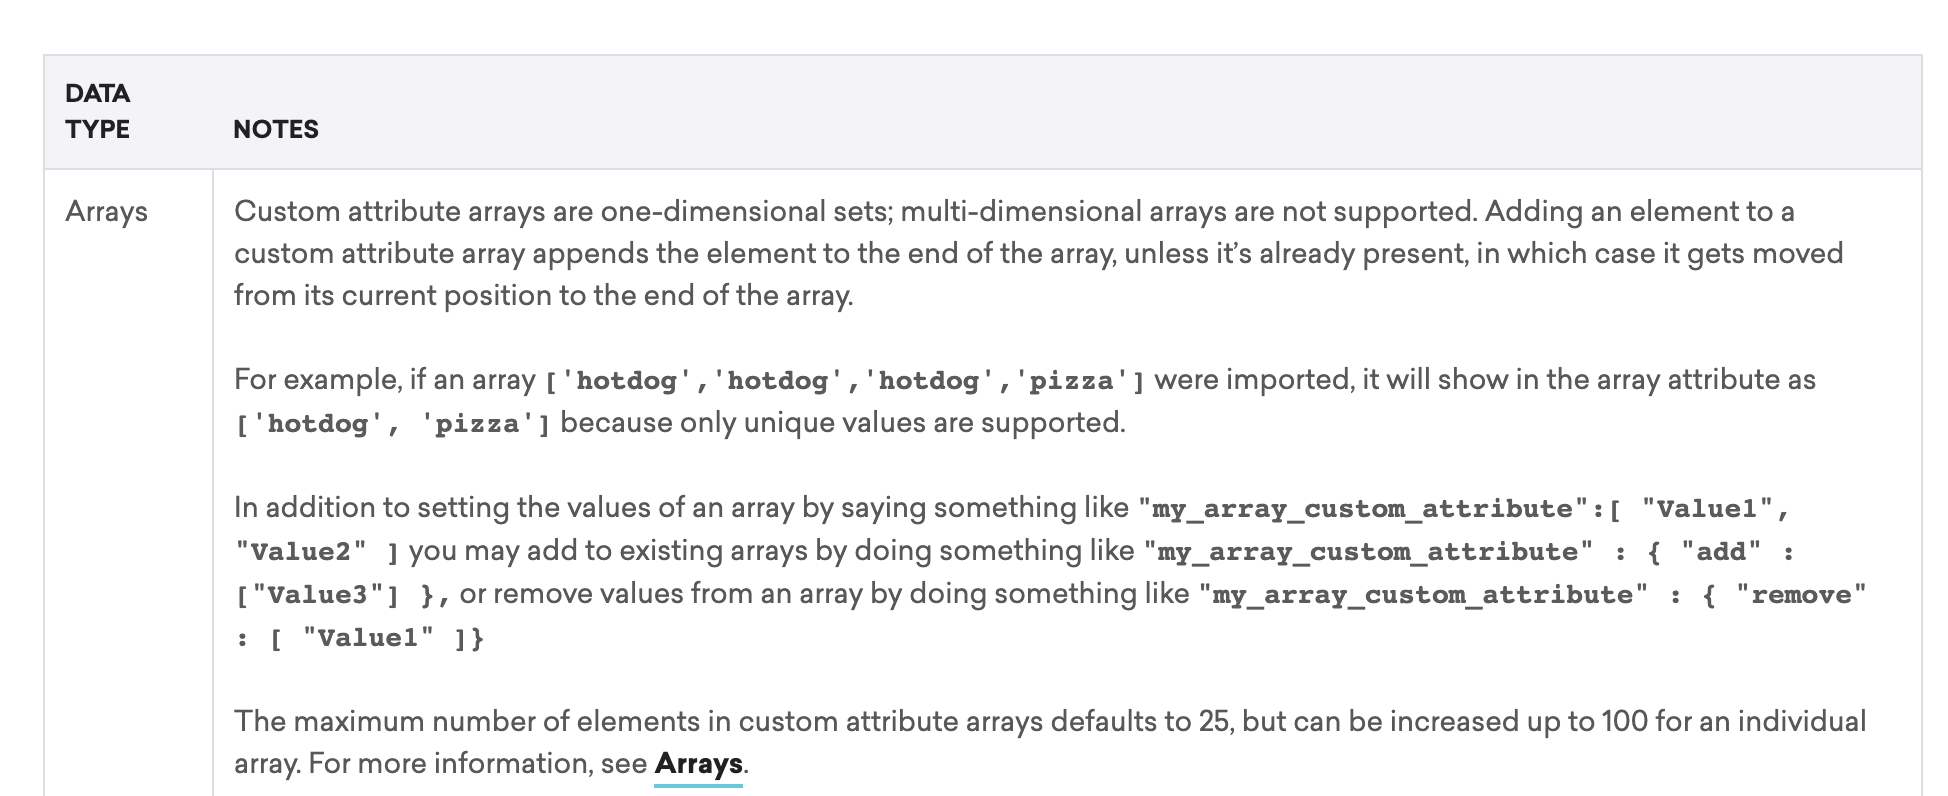Click the : [ "Value1" ]} code fragment
Image resolution: width=1948 pixels, height=796 pixels.
tap(359, 638)
